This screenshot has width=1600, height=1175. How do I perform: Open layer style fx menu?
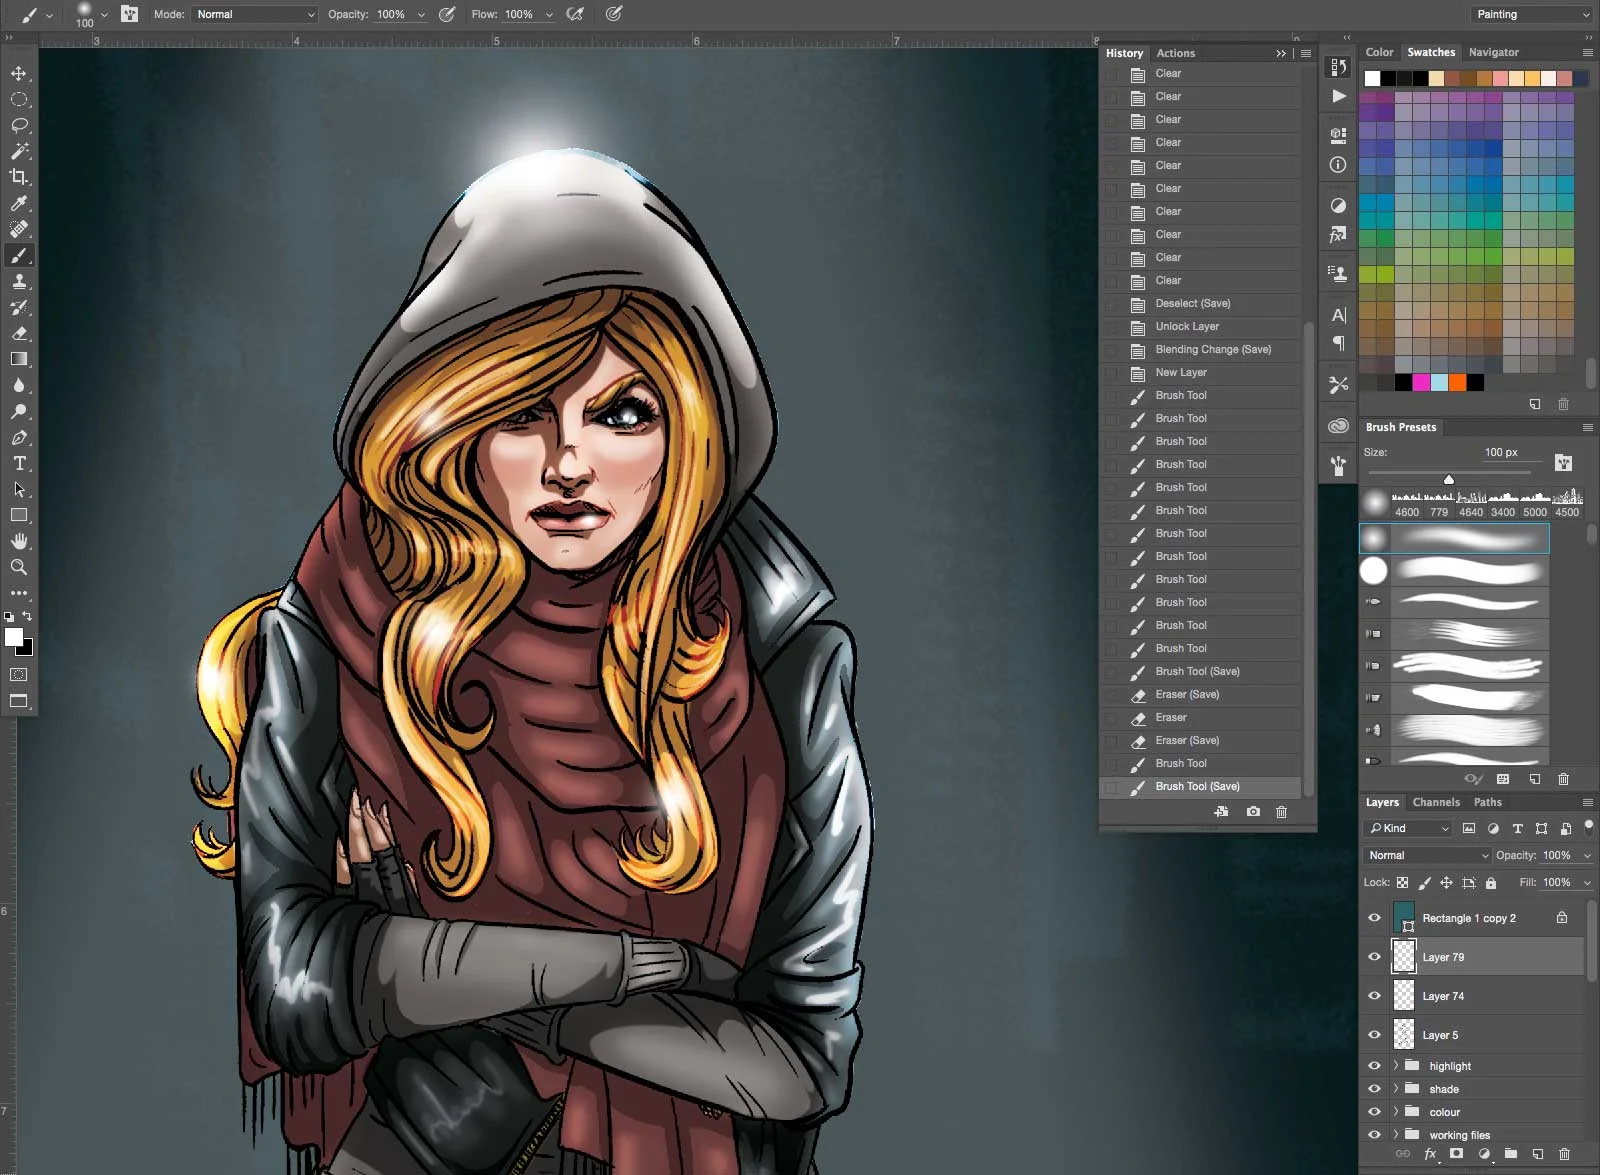pos(1430,1153)
